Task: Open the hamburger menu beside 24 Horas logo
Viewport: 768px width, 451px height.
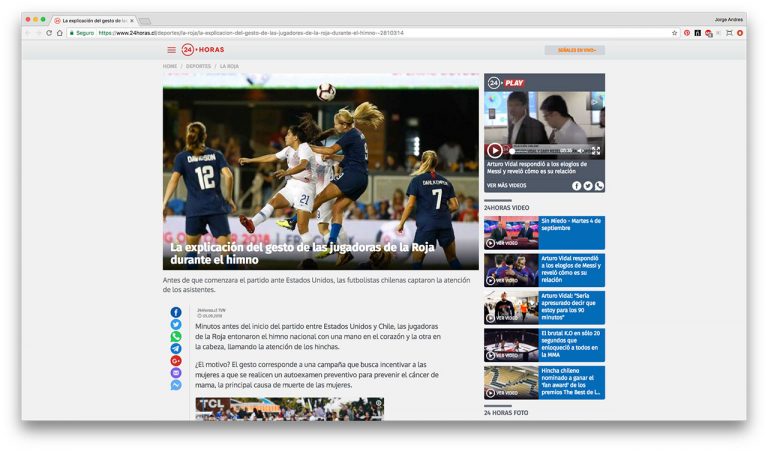Action: pyautogui.click(x=171, y=49)
